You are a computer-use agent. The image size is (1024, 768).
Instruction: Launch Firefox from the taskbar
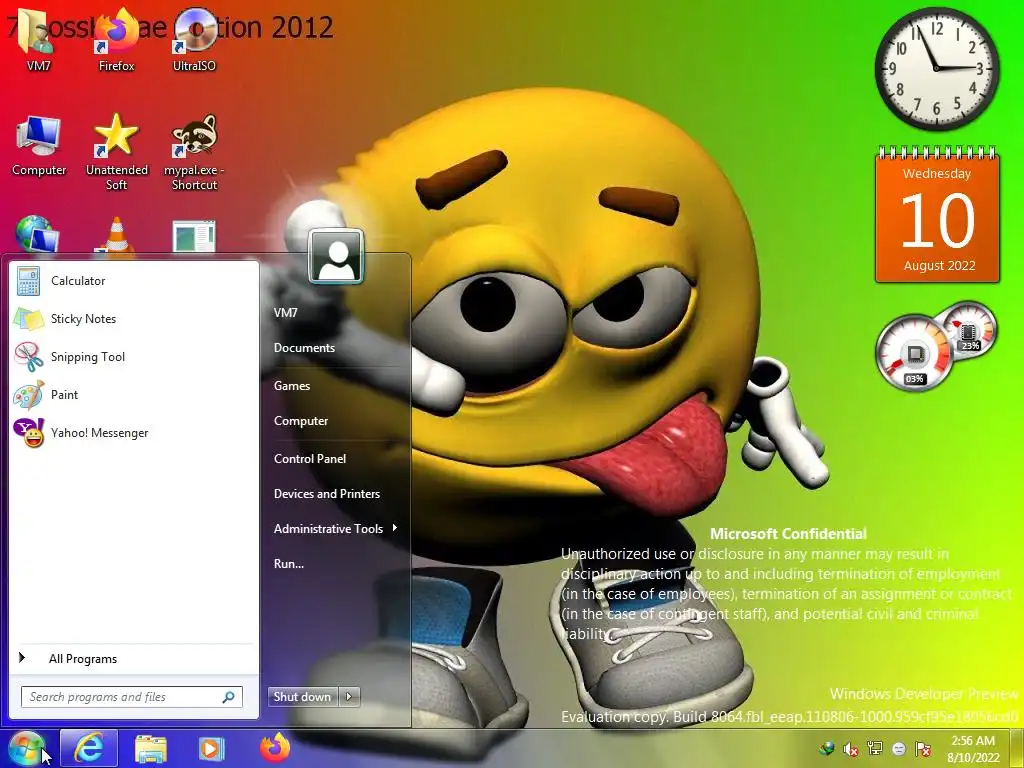pyautogui.click(x=275, y=748)
